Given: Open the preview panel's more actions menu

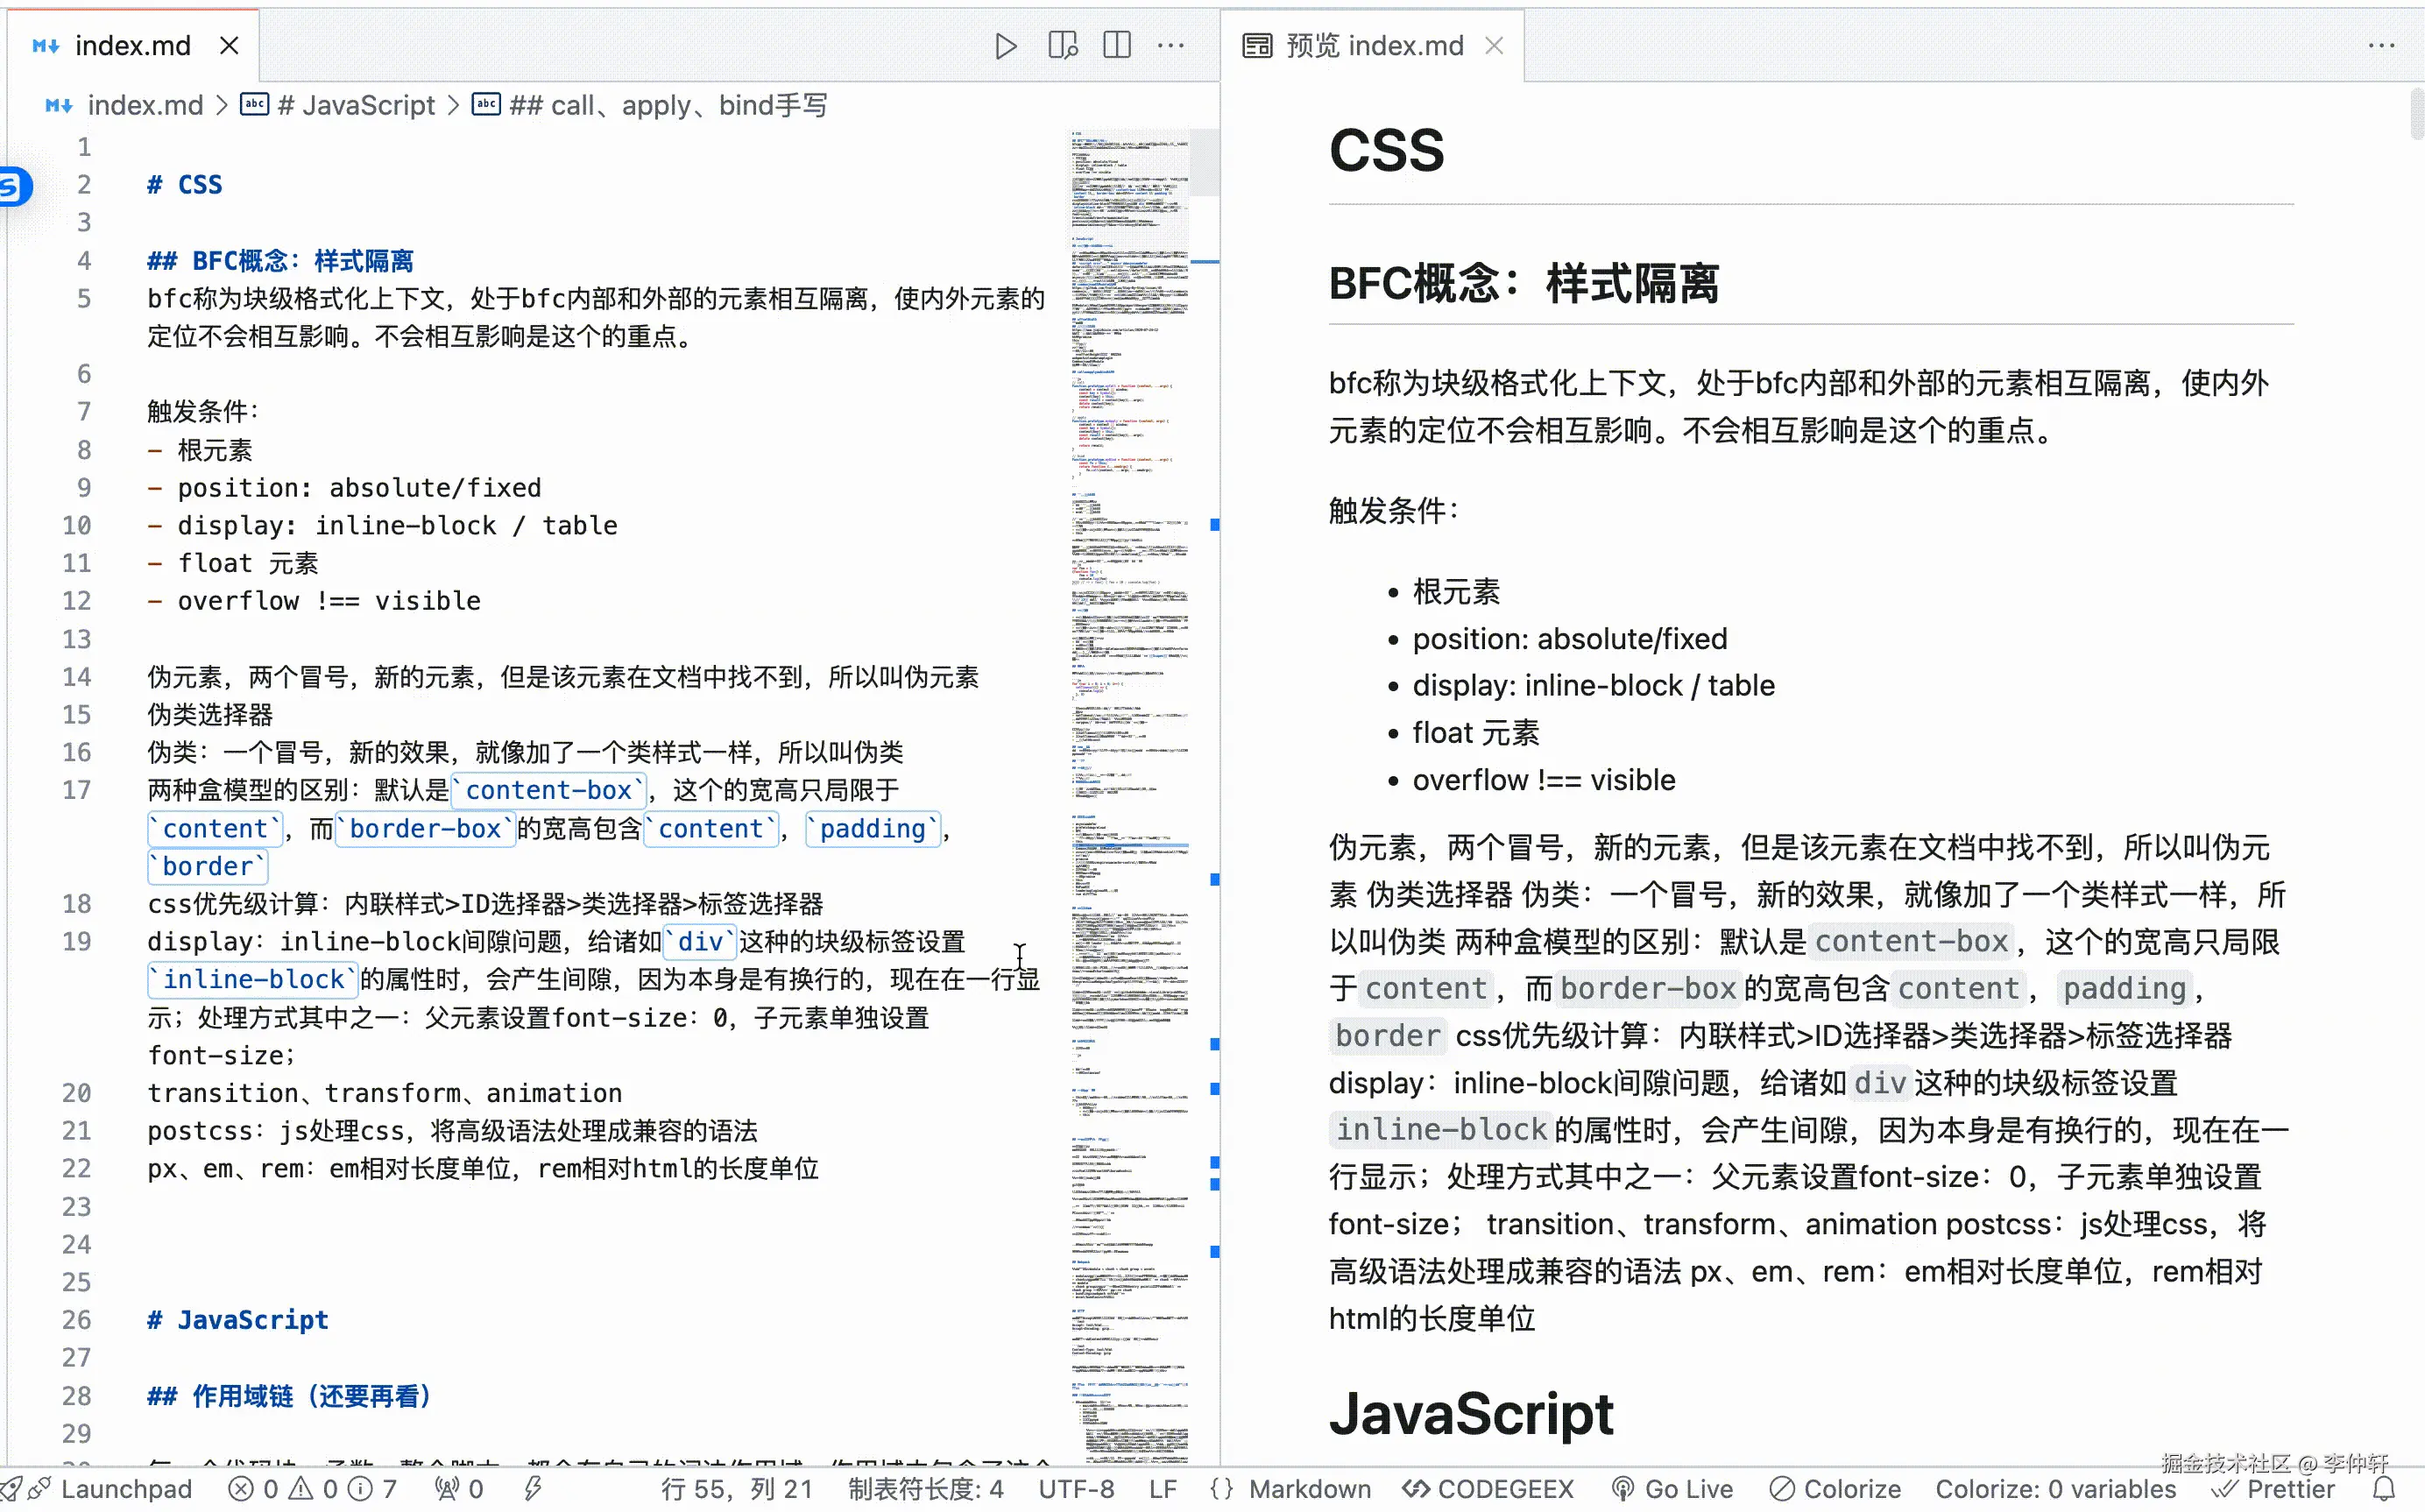Looking at the screenshot, I should [x=2383, y=45].
